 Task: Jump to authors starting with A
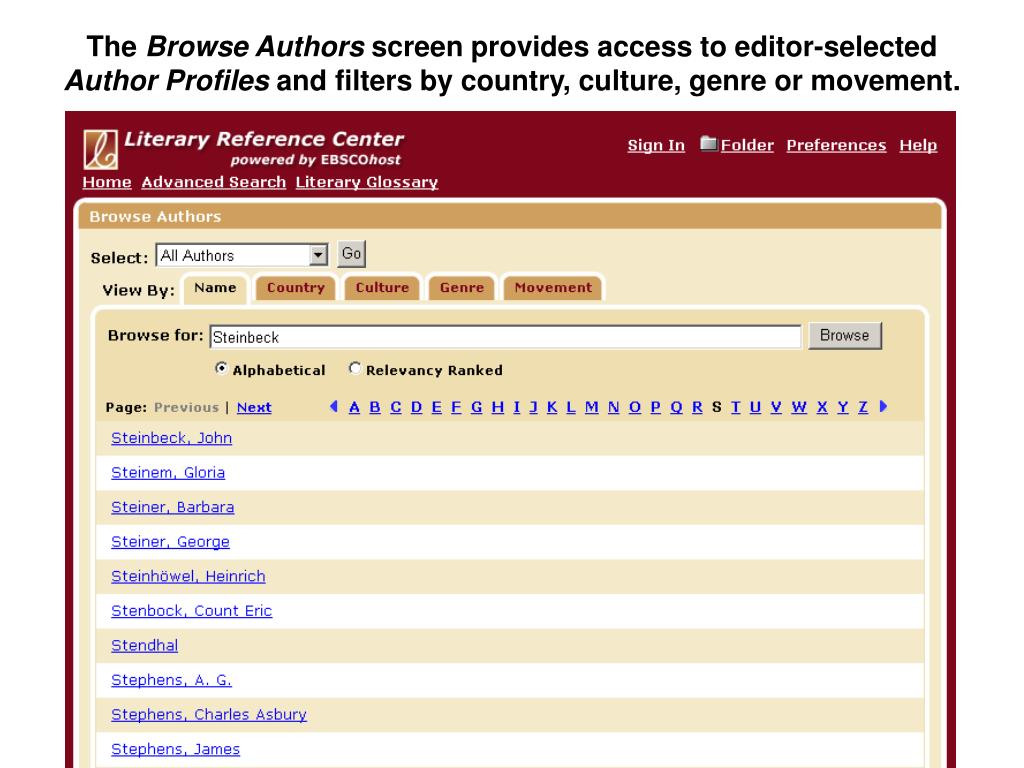point(355,407)
